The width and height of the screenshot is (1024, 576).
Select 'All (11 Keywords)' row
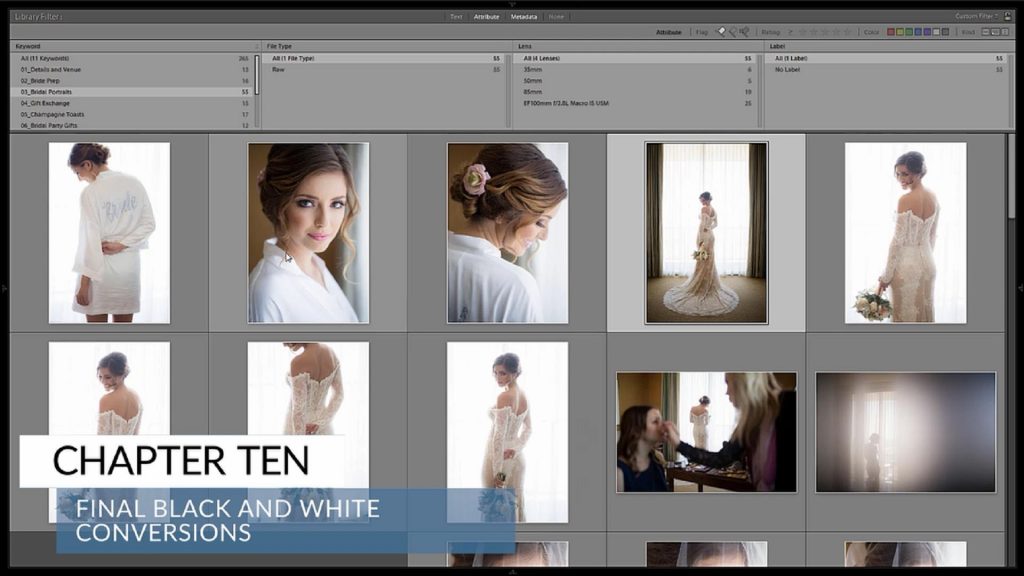(x=133, y=58)
